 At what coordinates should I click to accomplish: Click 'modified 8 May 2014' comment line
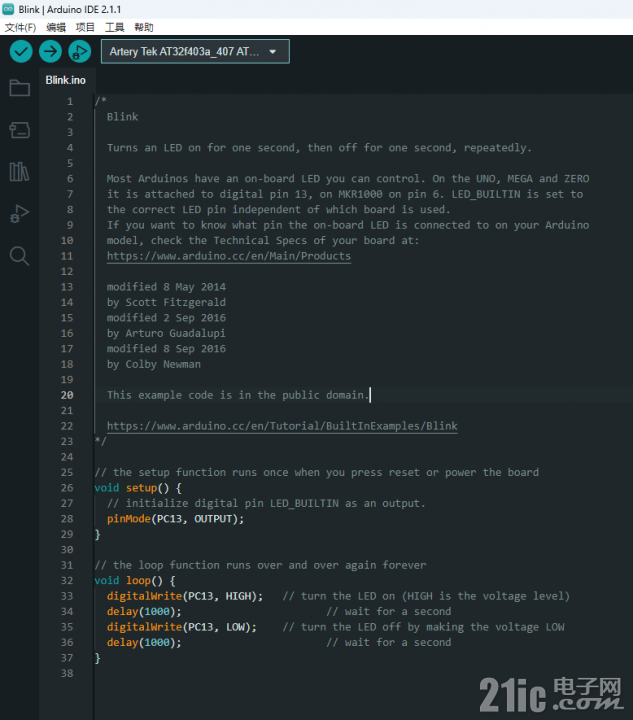pyautogui.click(x=166, y=287)
